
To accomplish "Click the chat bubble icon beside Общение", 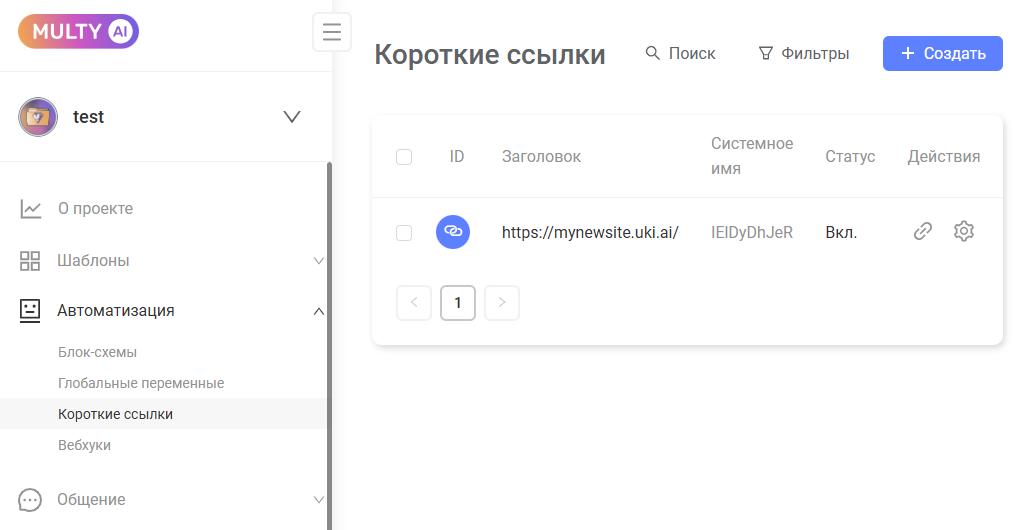I will (x=30, y=500).
